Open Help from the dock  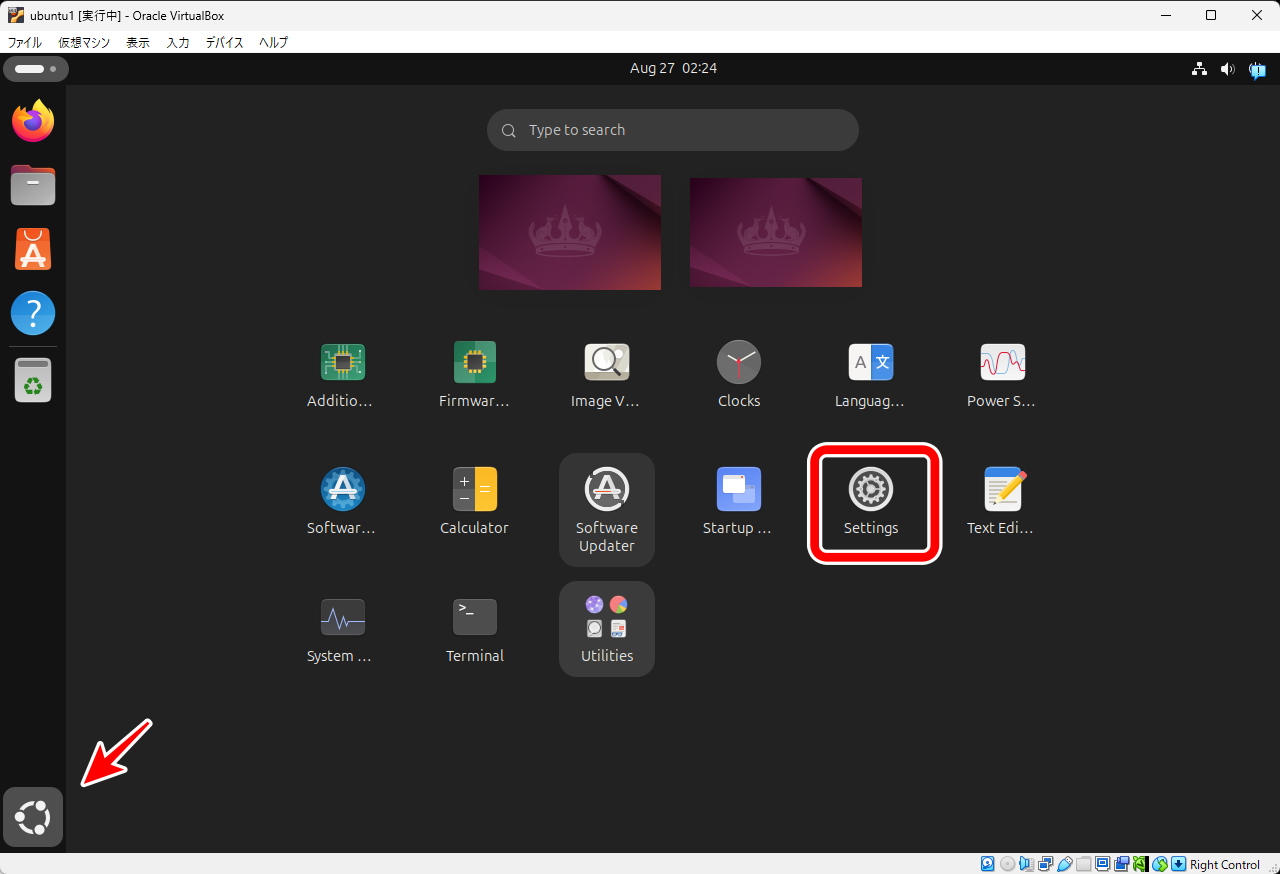click(x=33, y=313)
